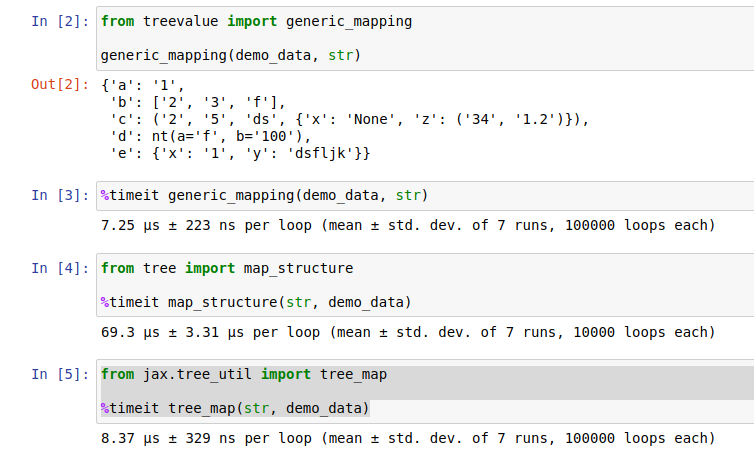The height and width of the screenshot is (458, 754).
Task: Click the 'In [4]:' prompt label
Action: coord(60,268)
